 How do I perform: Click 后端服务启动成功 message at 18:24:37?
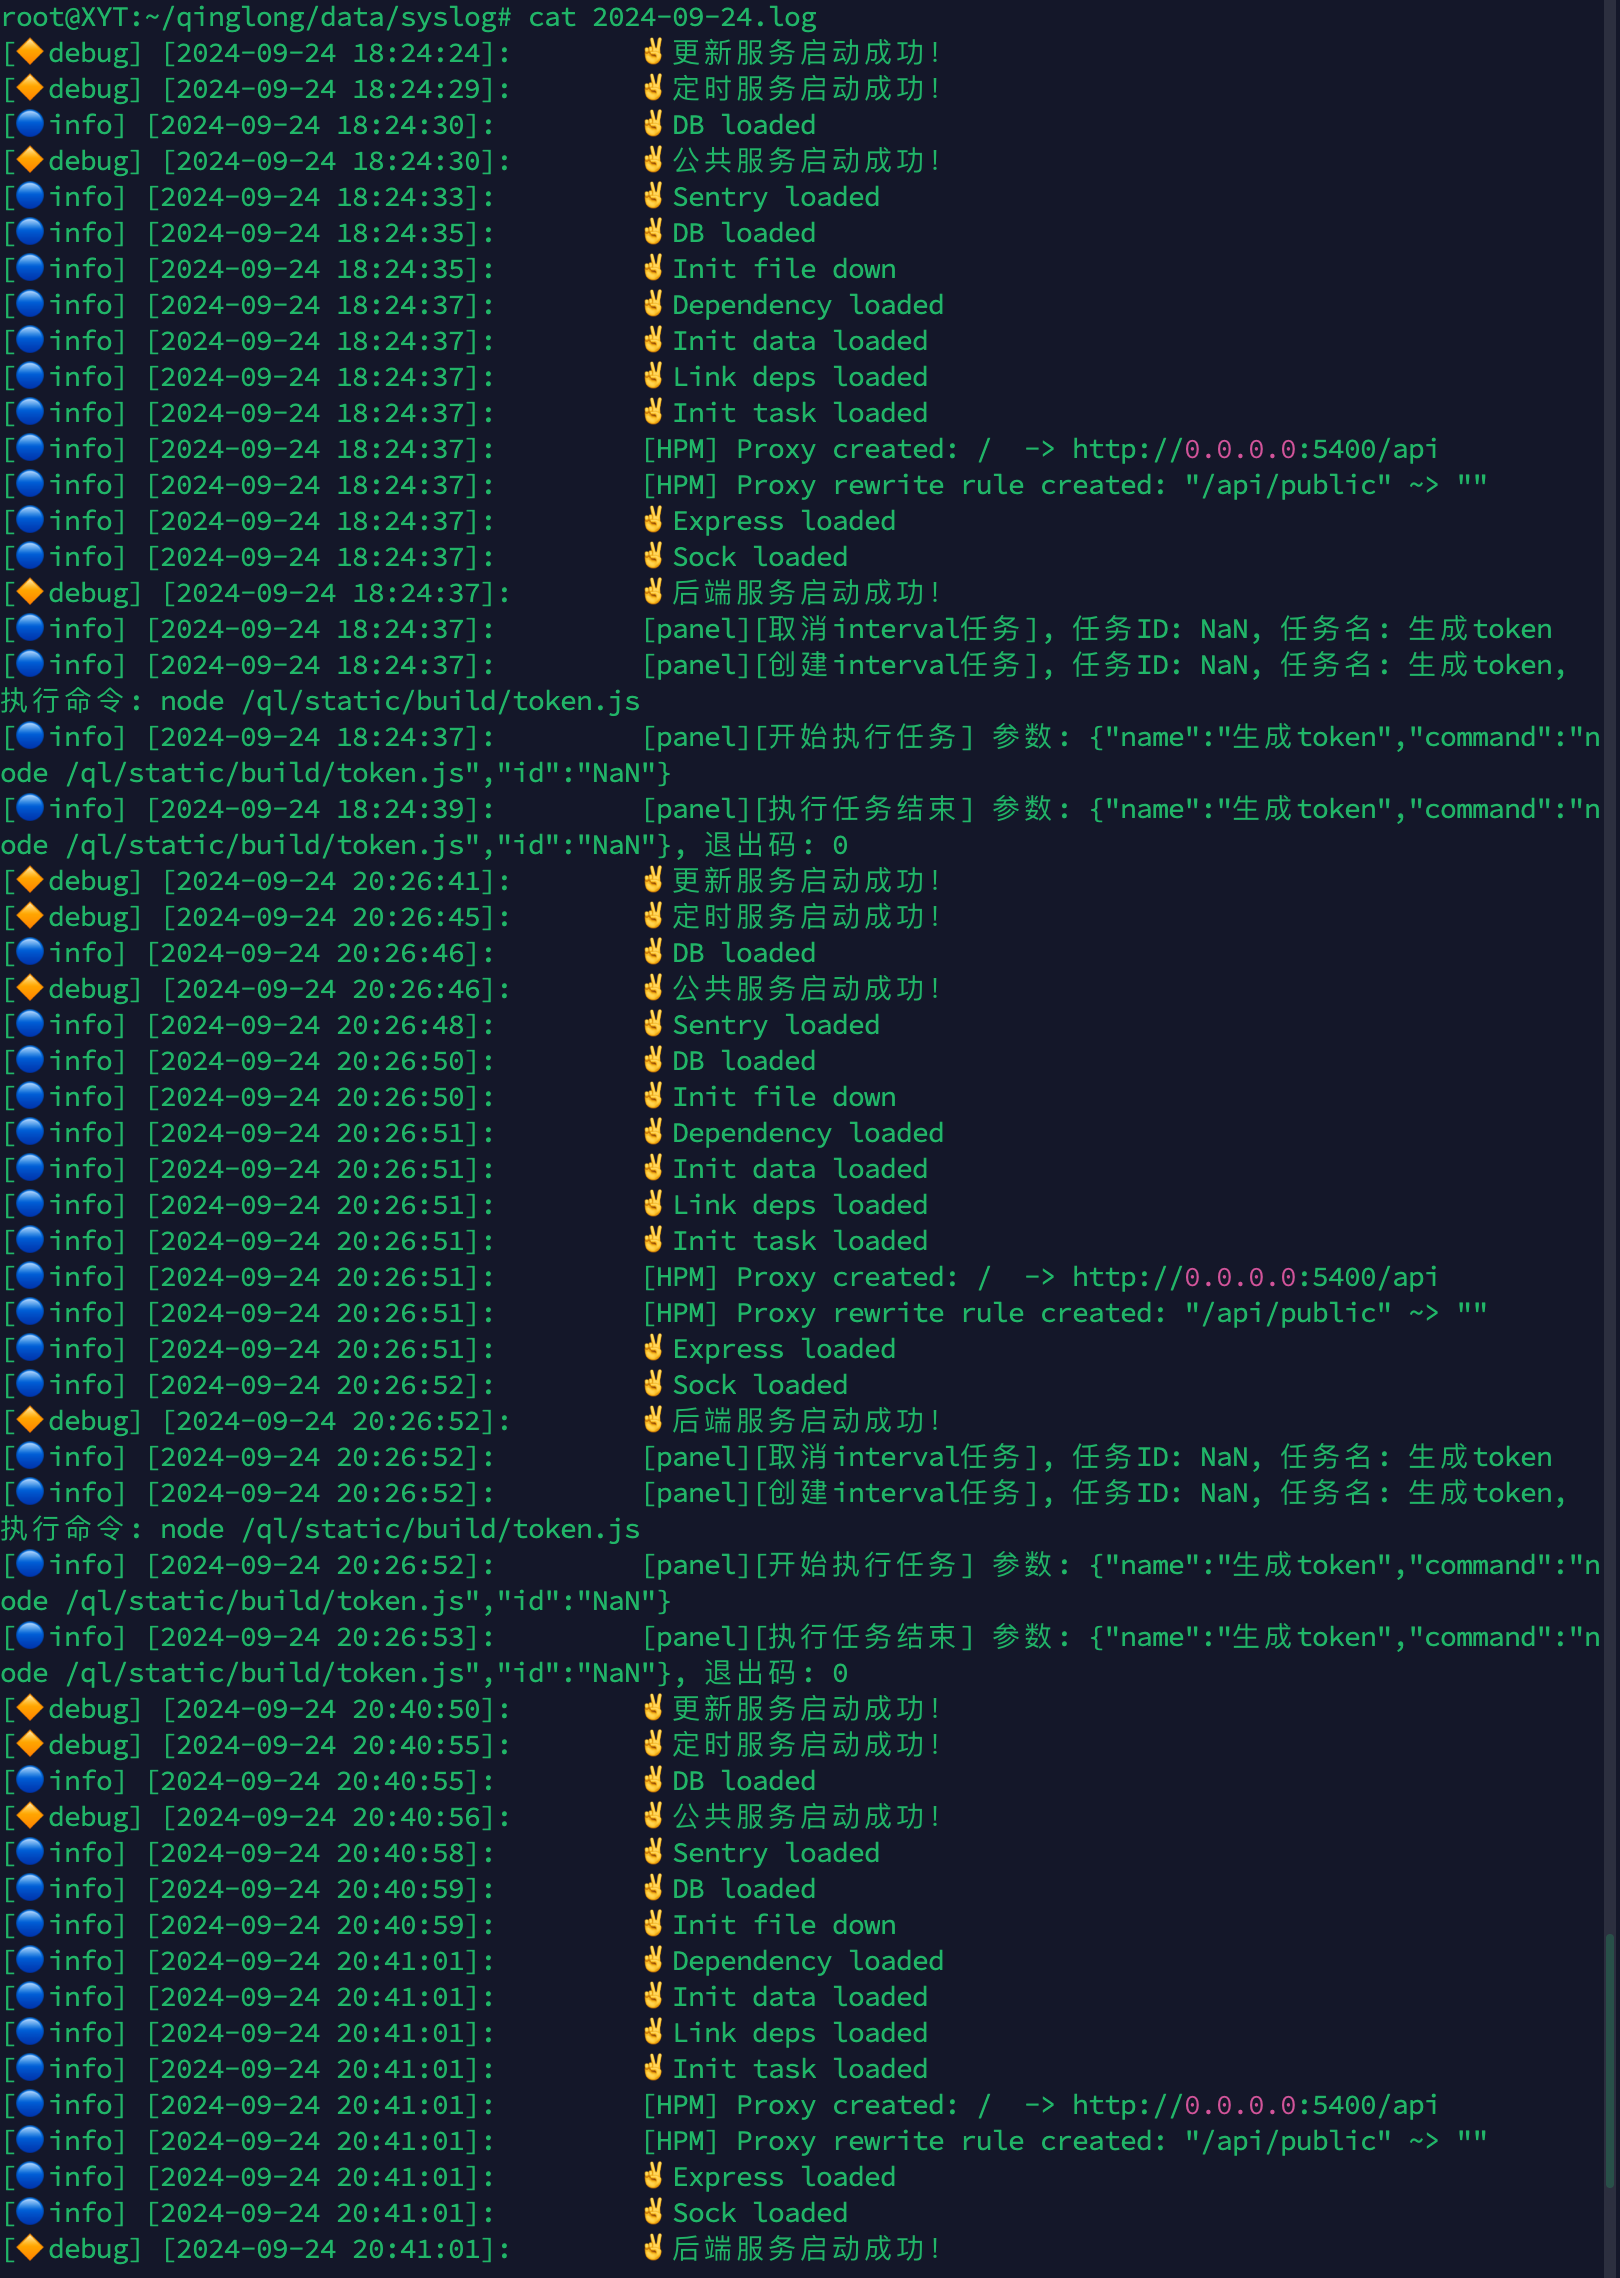806,593
